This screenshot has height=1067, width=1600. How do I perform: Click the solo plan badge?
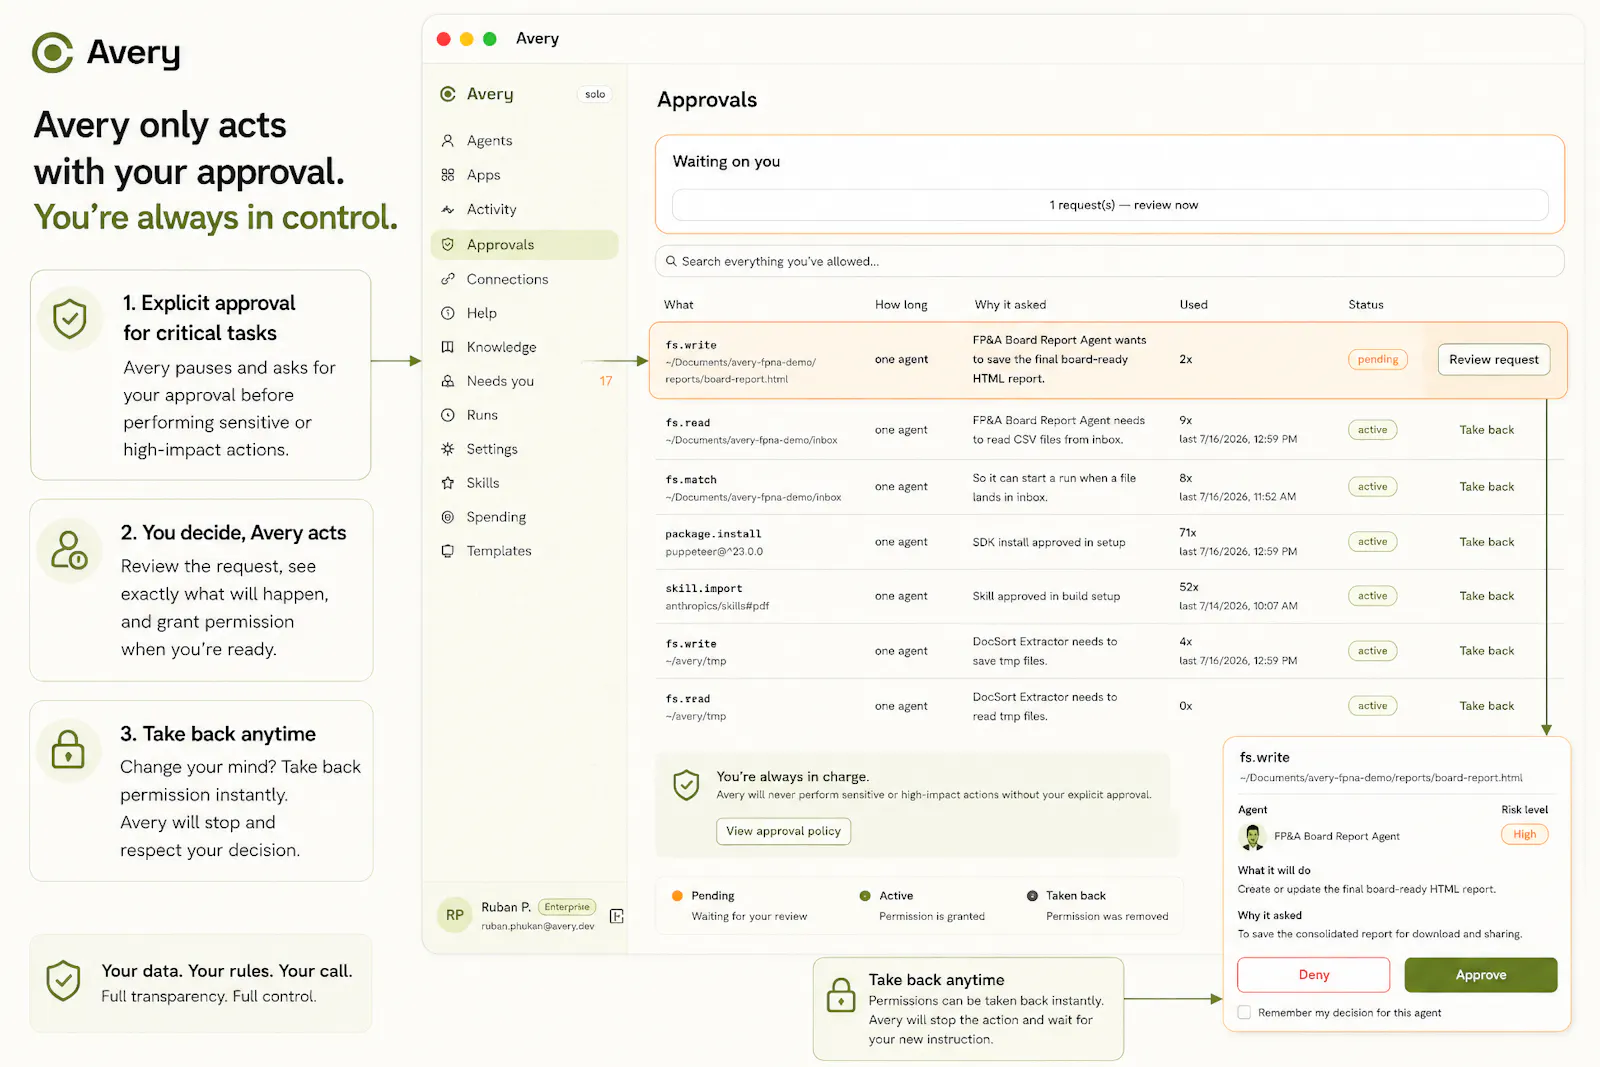coord(595,94)
